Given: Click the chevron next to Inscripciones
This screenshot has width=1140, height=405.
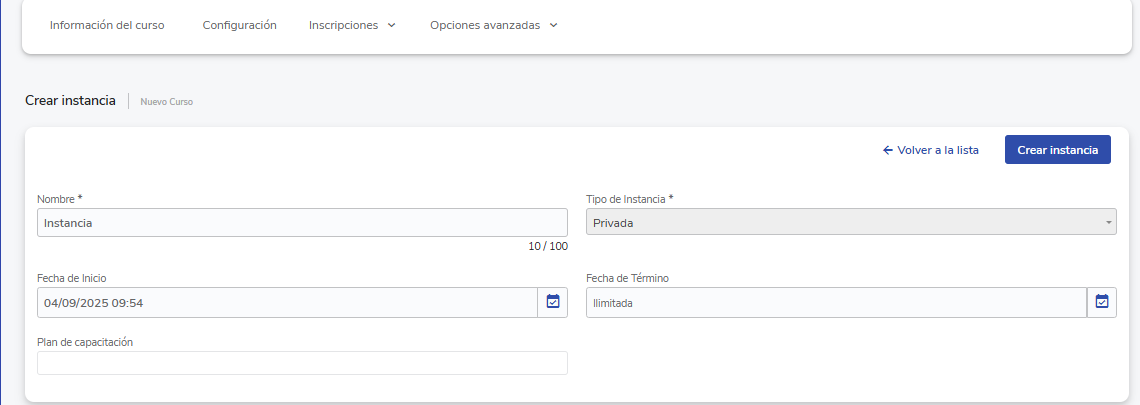Looking at the screenshot, I should tap(391, 26).
